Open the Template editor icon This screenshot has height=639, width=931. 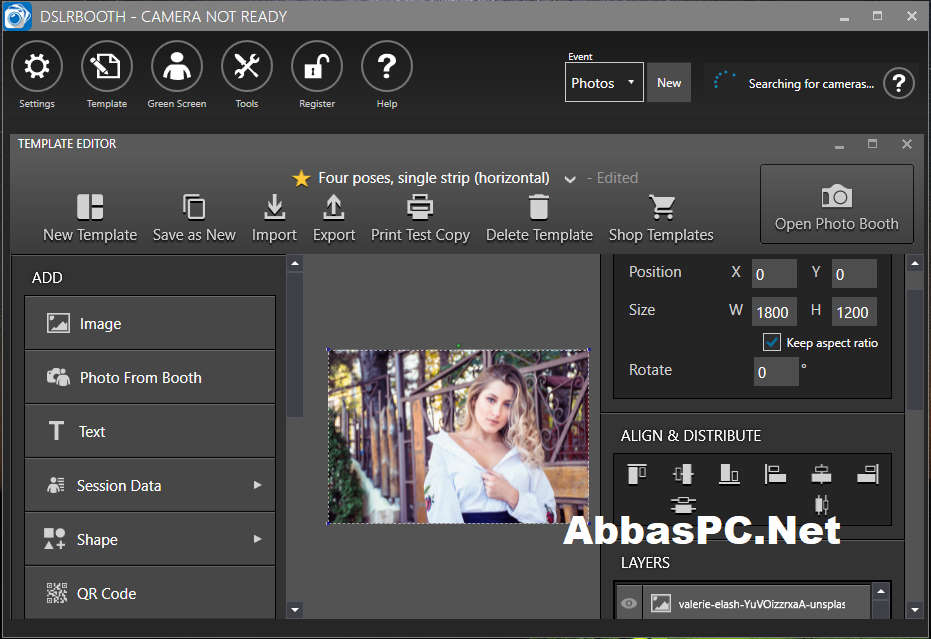pos(107,67)
